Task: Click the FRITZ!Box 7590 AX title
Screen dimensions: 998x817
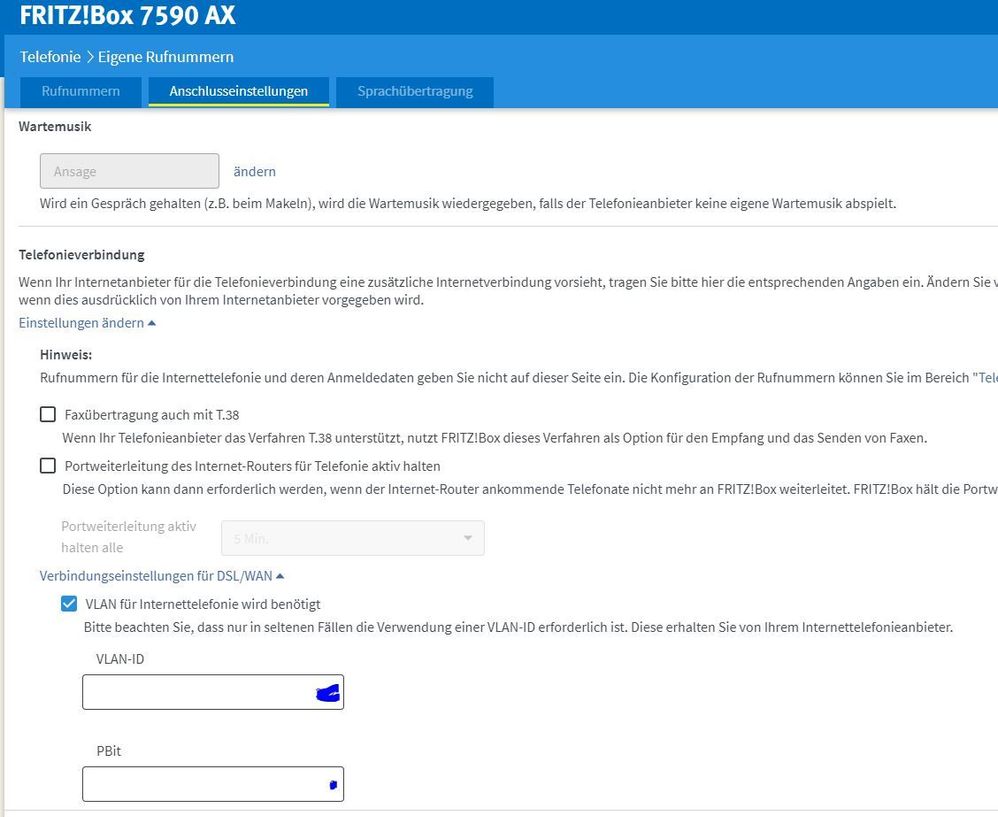Action: tap(127, 15)
